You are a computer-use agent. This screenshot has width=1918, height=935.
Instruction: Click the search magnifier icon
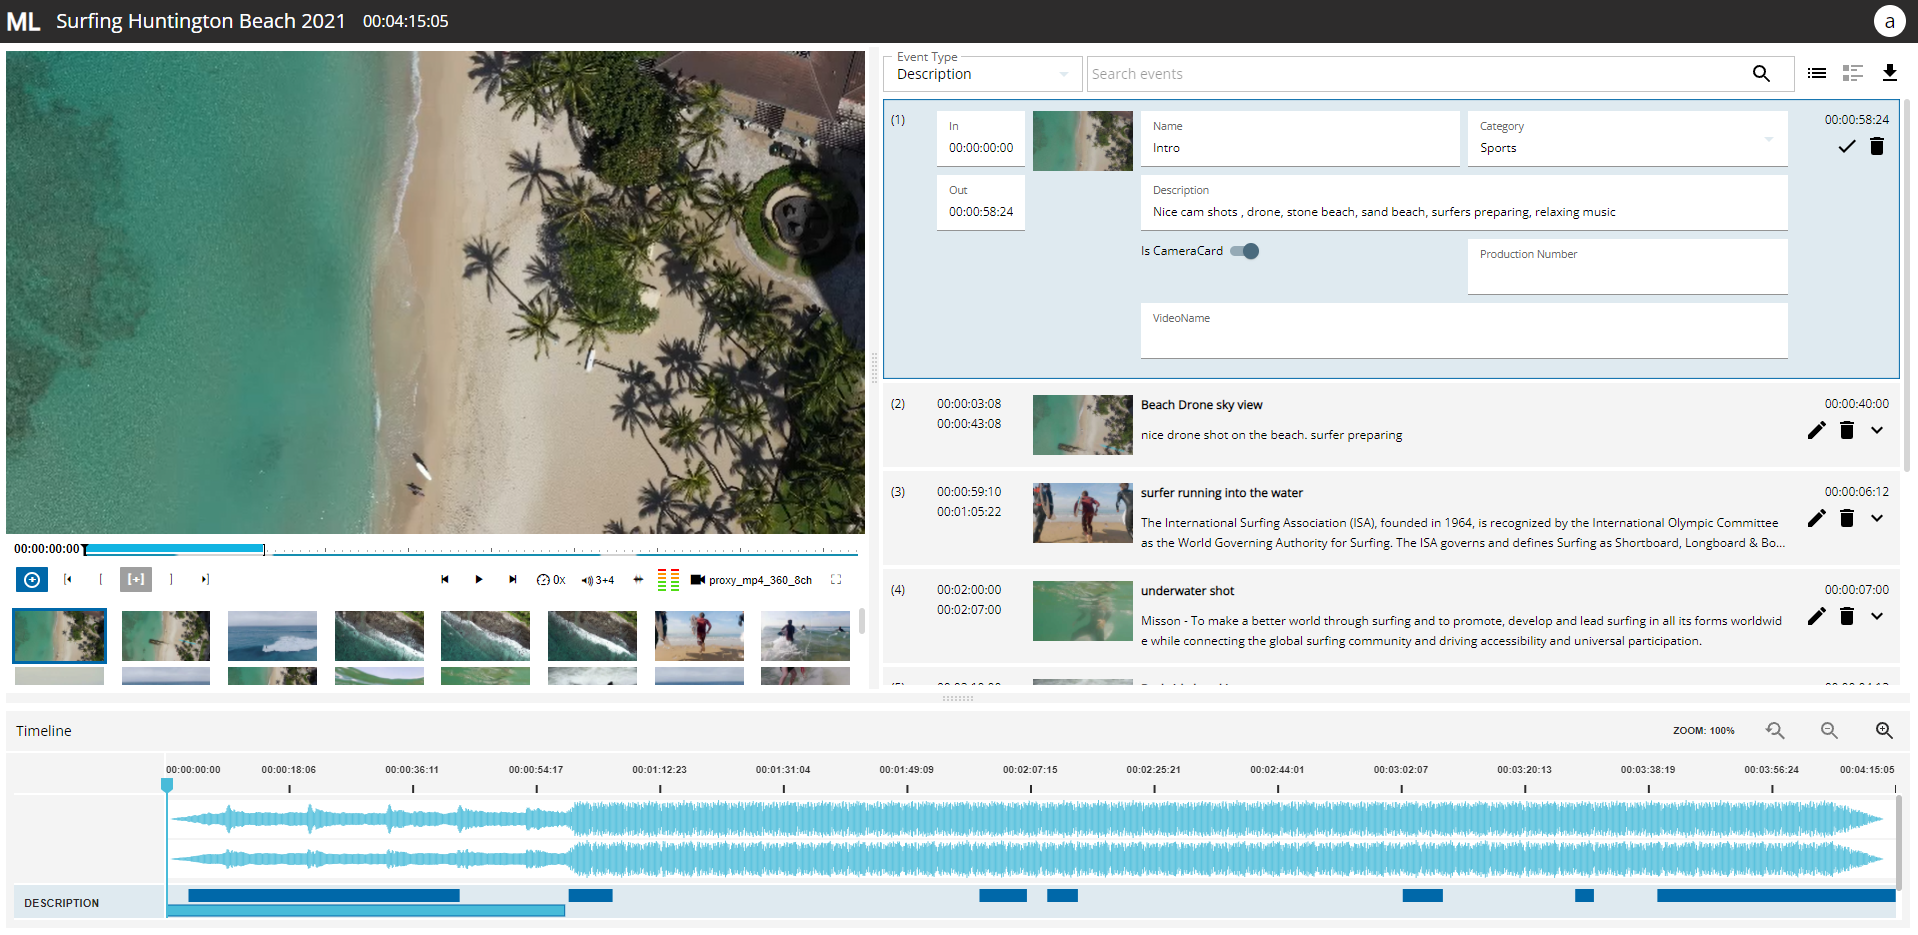tap(1761, 73)
